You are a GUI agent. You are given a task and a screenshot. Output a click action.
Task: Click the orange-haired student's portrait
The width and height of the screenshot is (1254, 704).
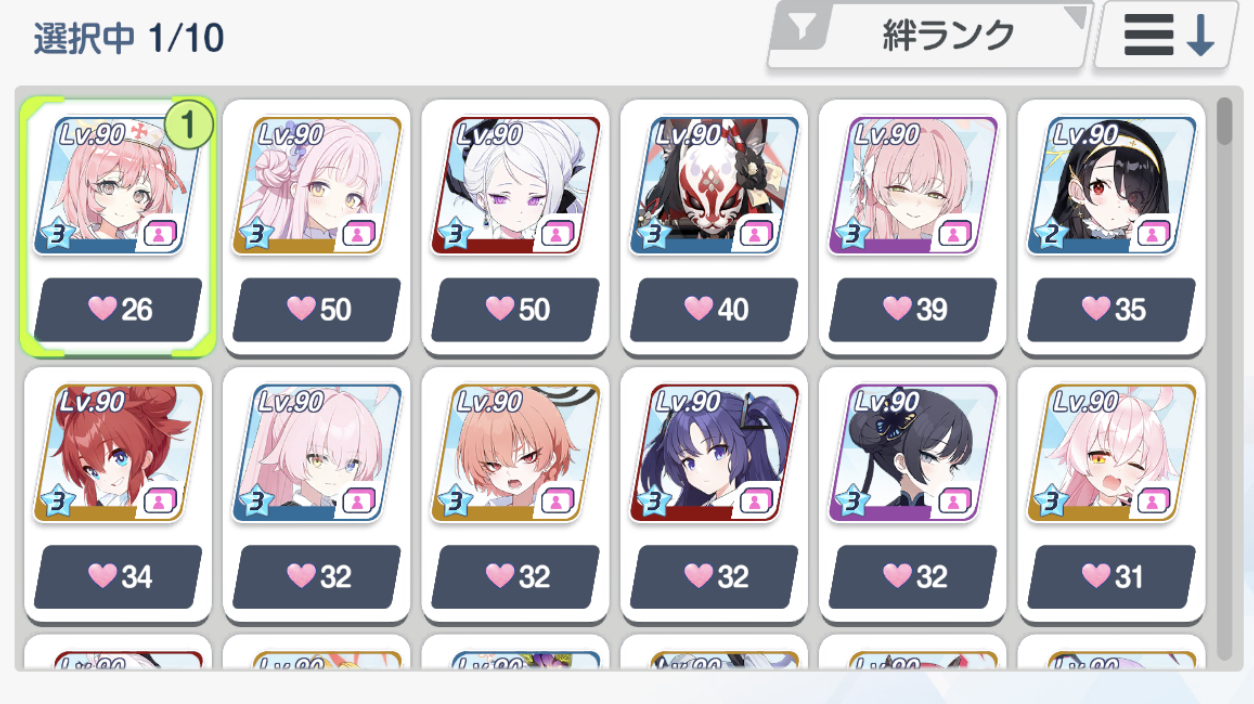coord(516,453)
